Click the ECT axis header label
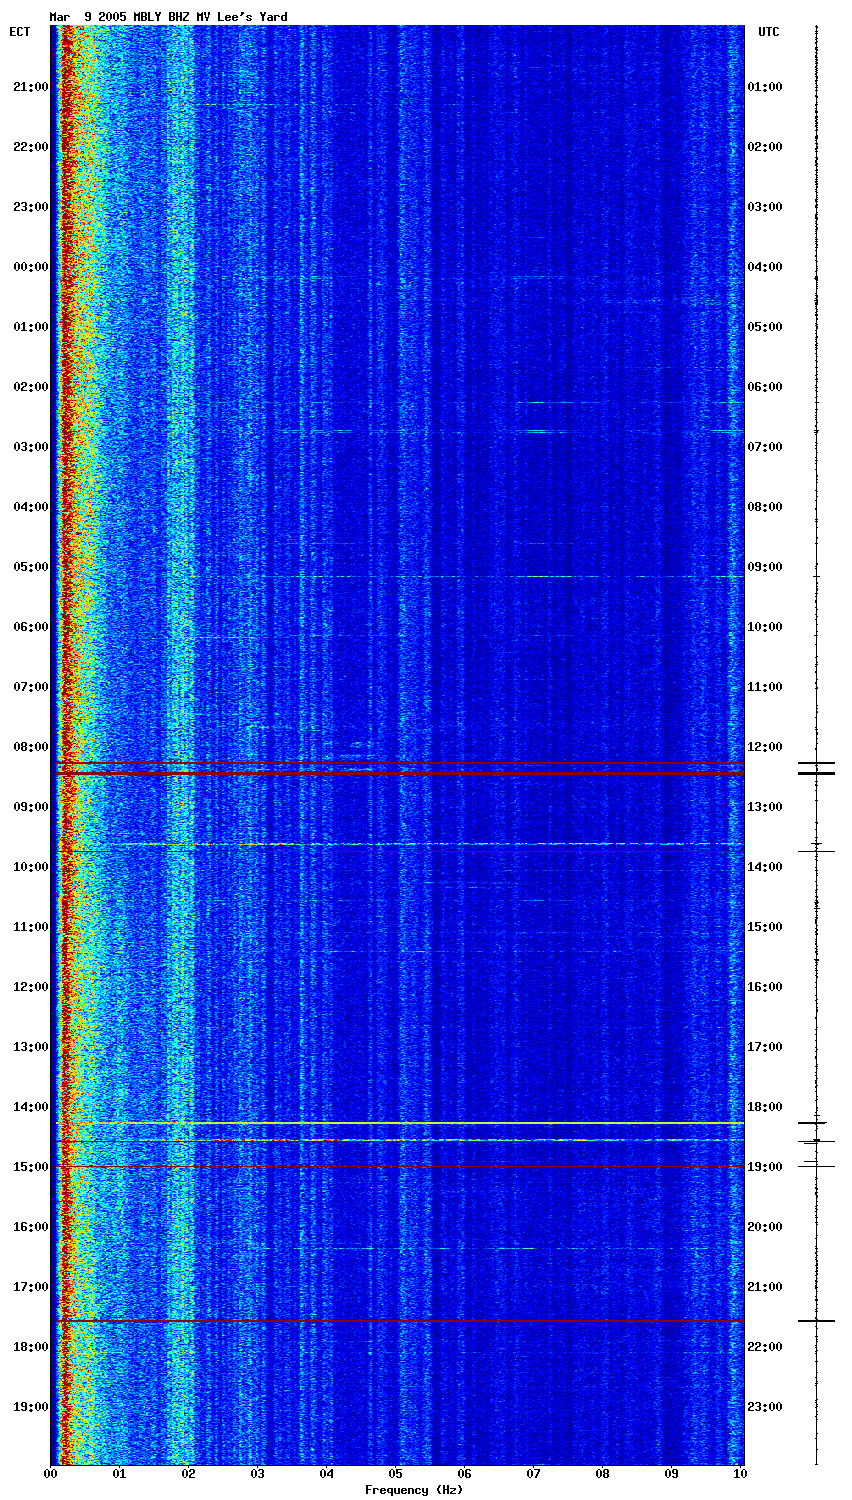The width and height of the screenshot is (852, 1500). (20, 32)
